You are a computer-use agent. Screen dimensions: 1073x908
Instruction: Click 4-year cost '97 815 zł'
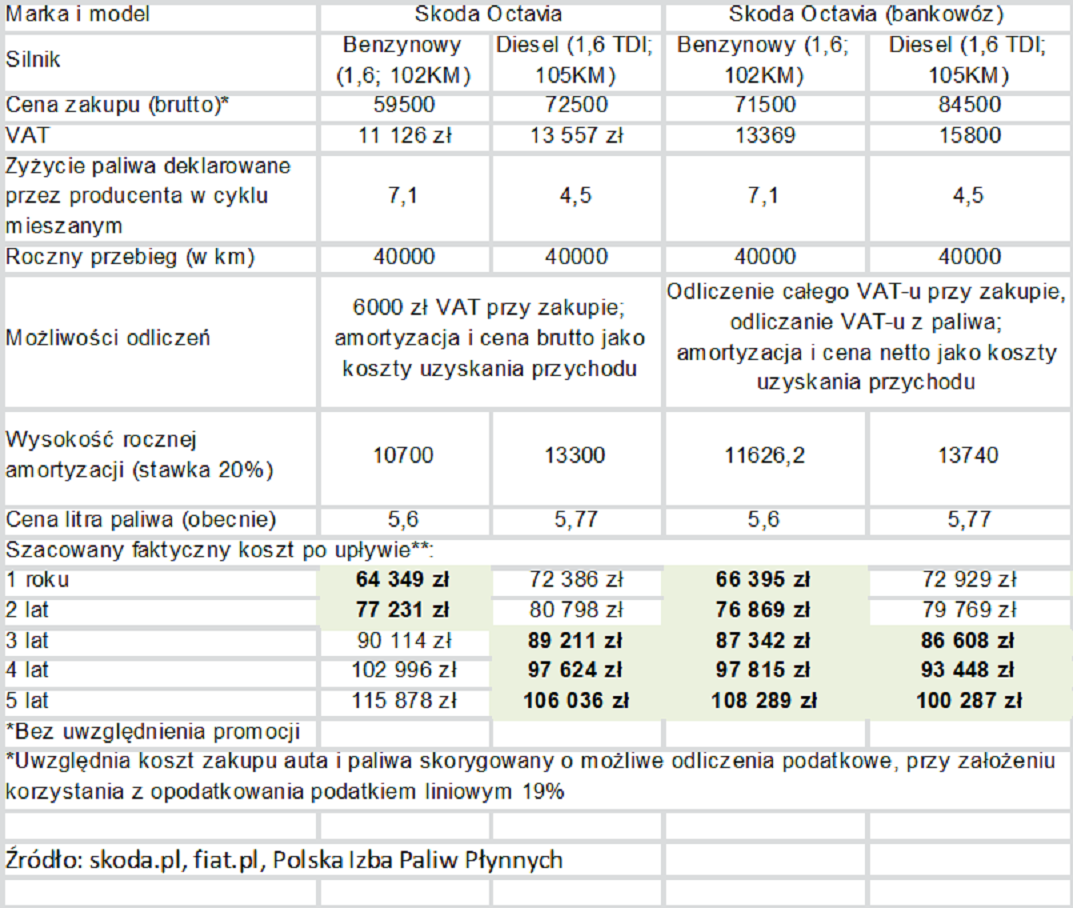coord(763,670)
